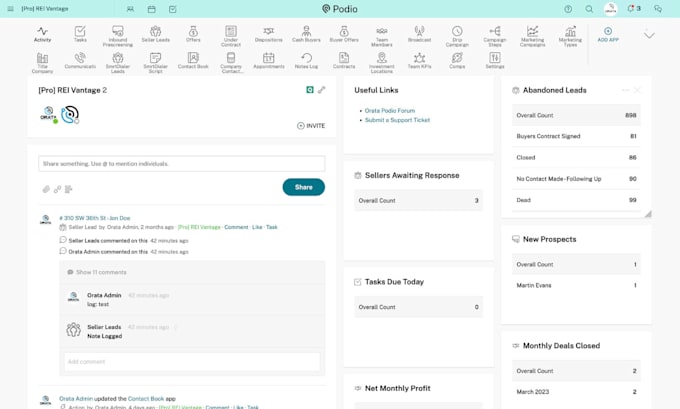Click the Buyers Contract Signed row

coord(576,136)
